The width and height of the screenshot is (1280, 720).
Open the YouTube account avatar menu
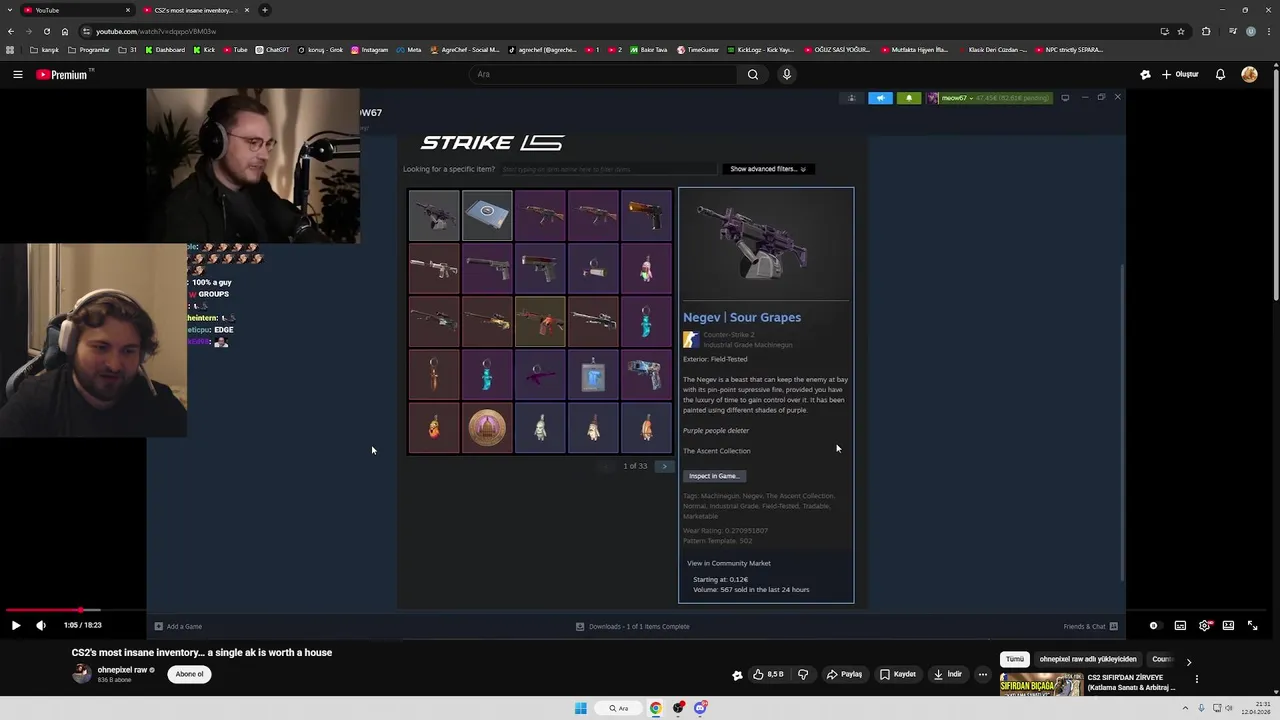1249,74
